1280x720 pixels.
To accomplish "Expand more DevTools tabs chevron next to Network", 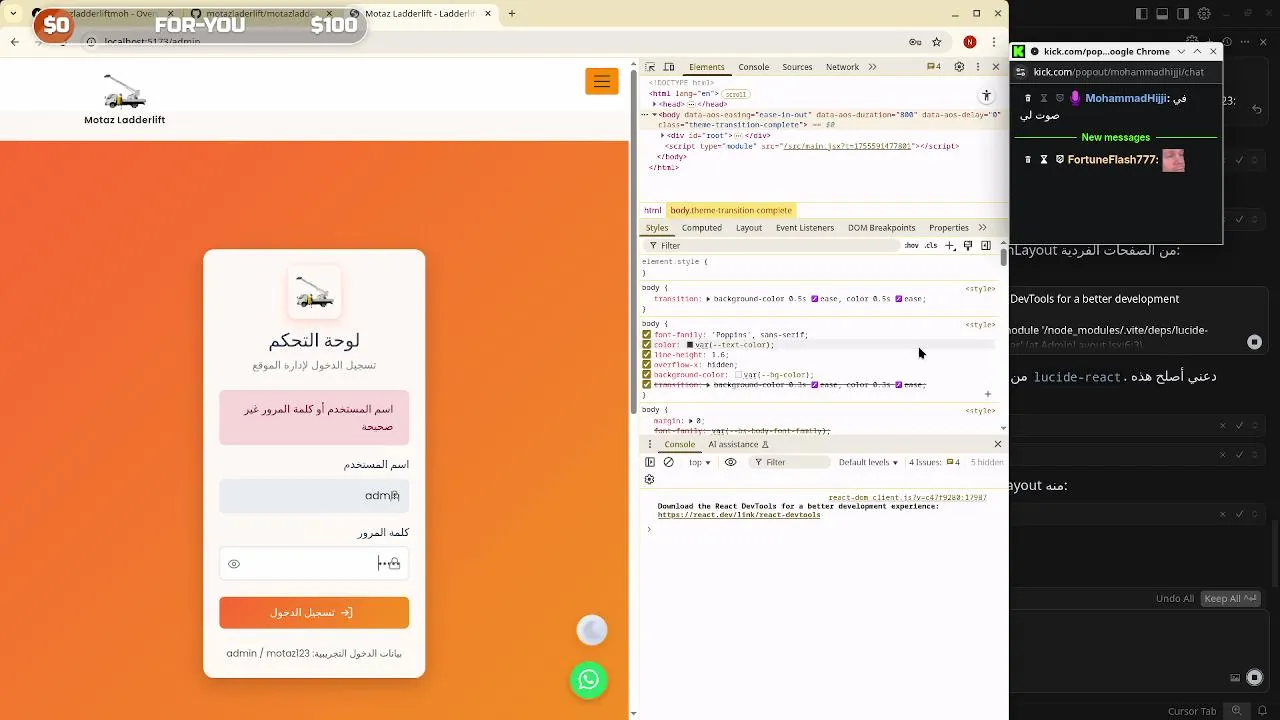I will pyautogui.click(x=872, y=67).
